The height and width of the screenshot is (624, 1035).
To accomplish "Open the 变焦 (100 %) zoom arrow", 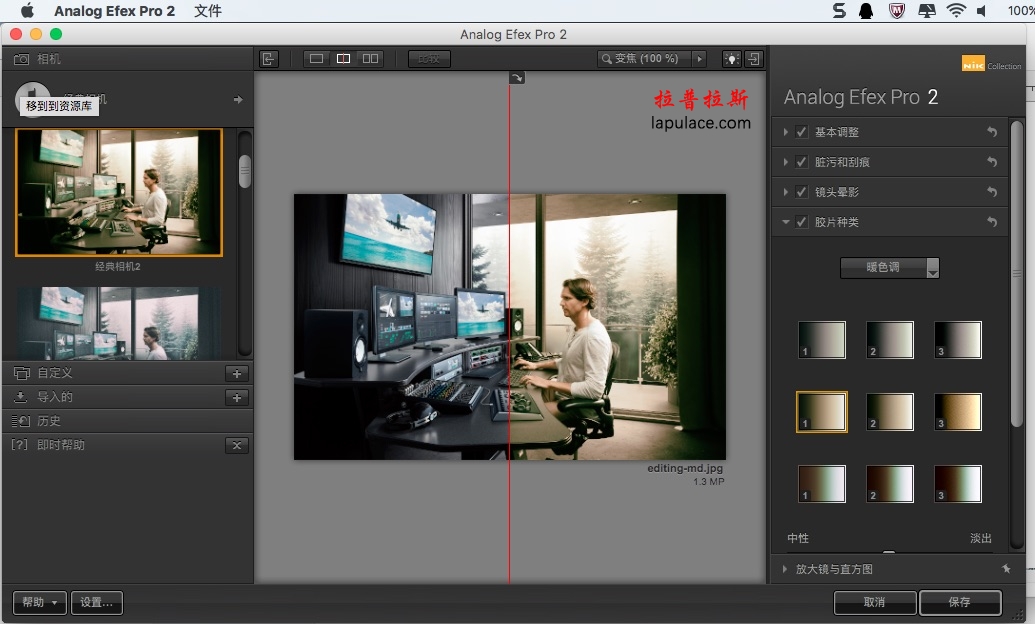I will point(700,59).
